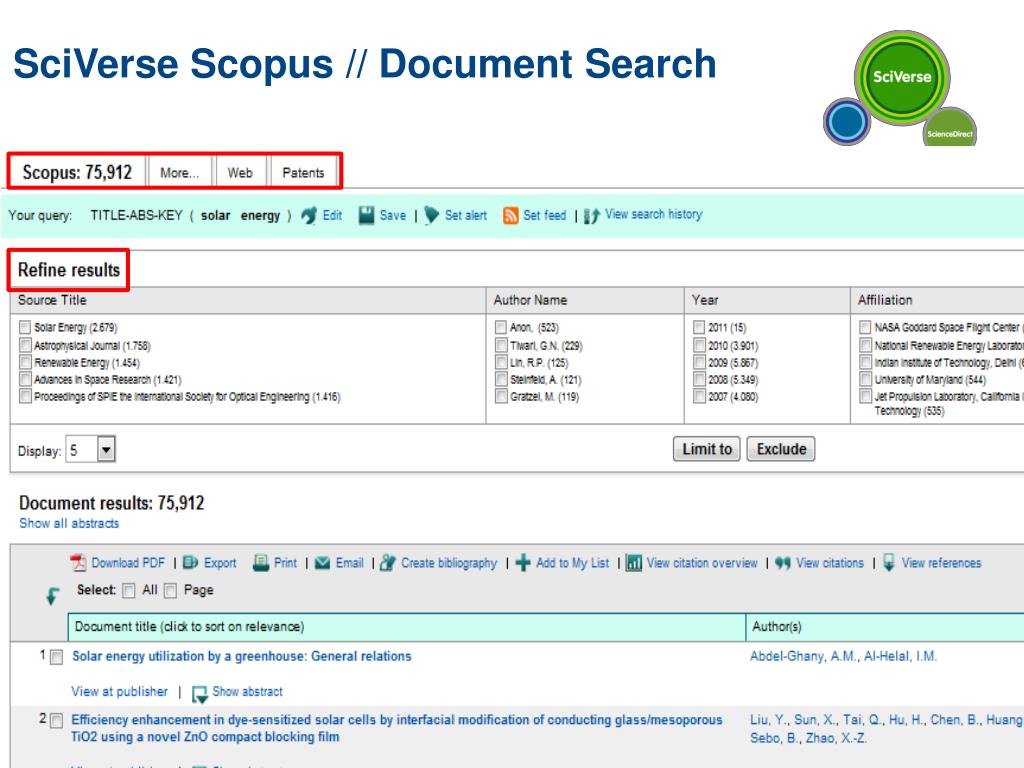Click the Set alert link text
The height and width of the screenshot is (768, 1024).
(x=466, y=216)
